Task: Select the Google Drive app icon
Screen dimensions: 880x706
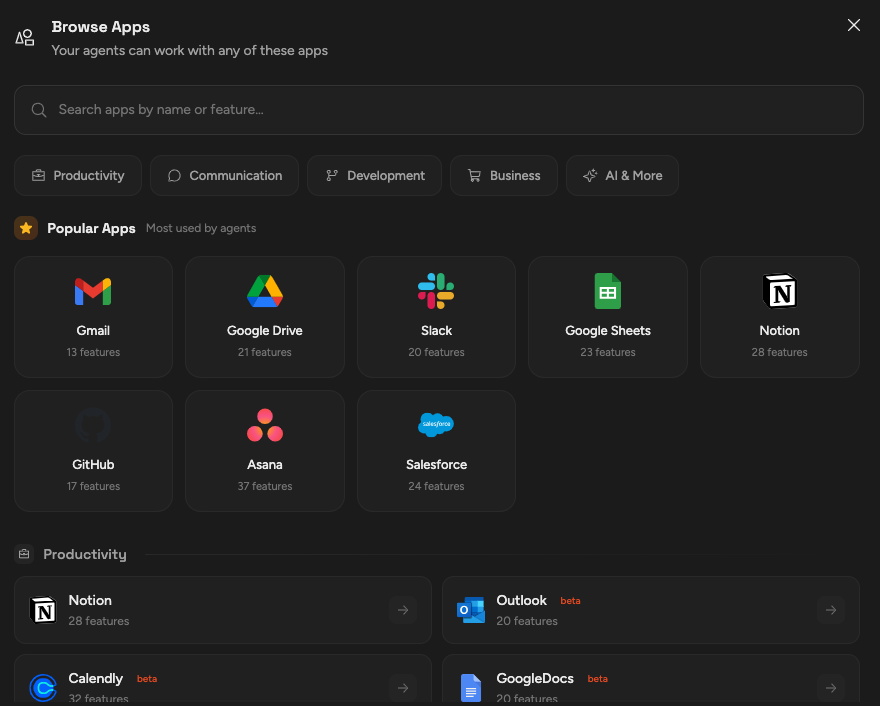Action: [x=265, y=291]
